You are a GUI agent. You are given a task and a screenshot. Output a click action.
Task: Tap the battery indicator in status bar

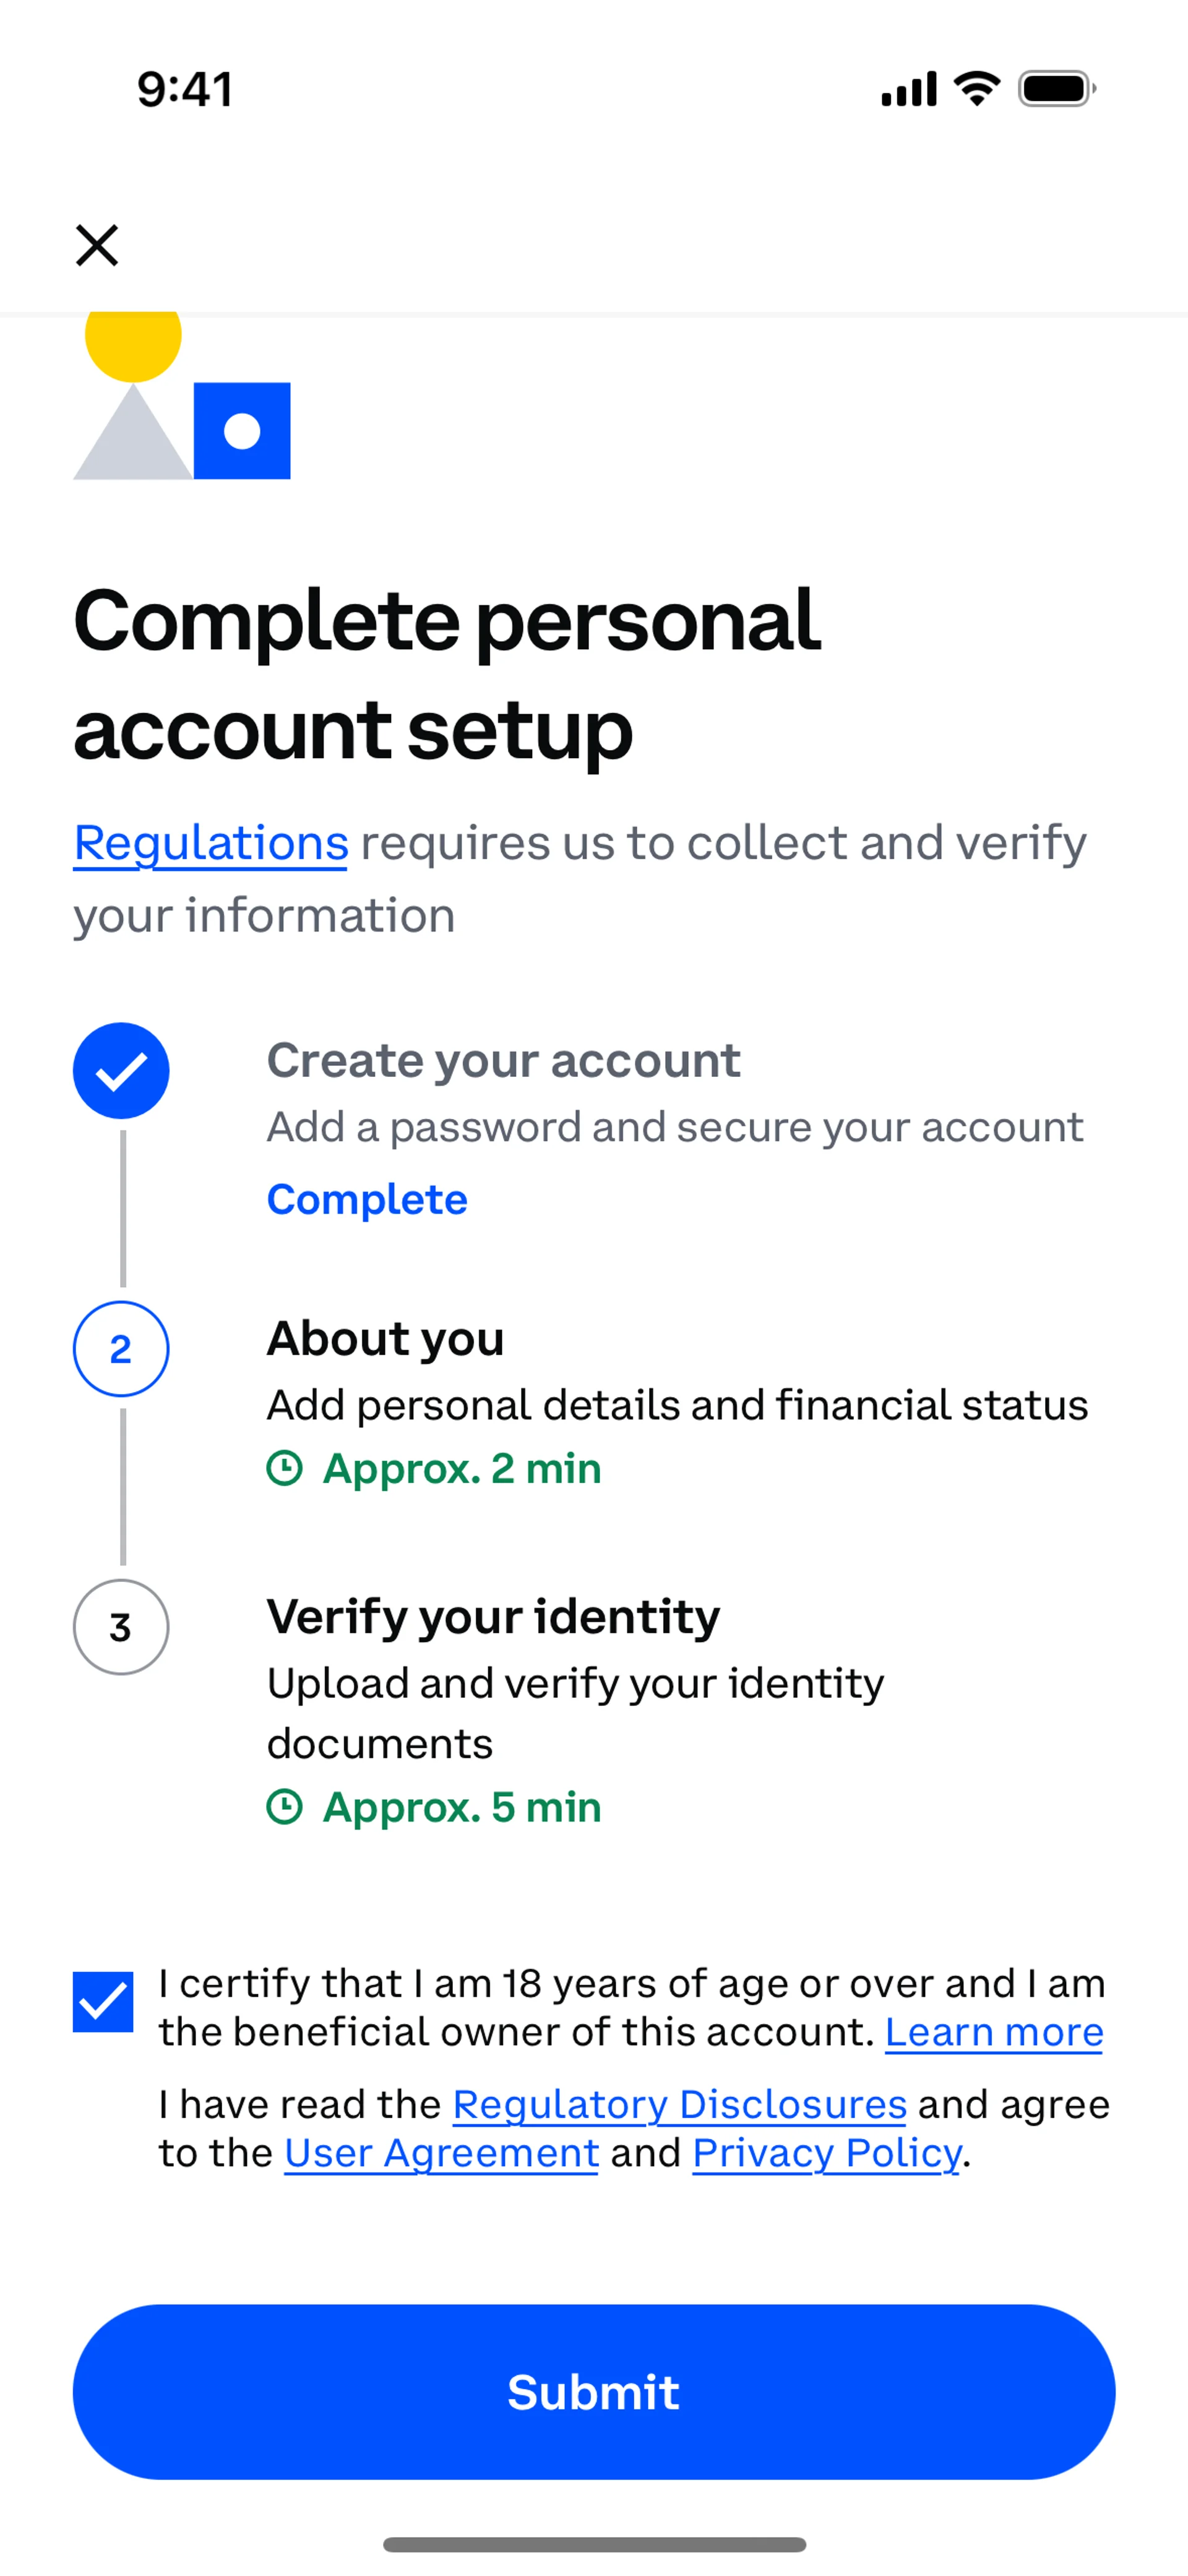[1056, 89]
